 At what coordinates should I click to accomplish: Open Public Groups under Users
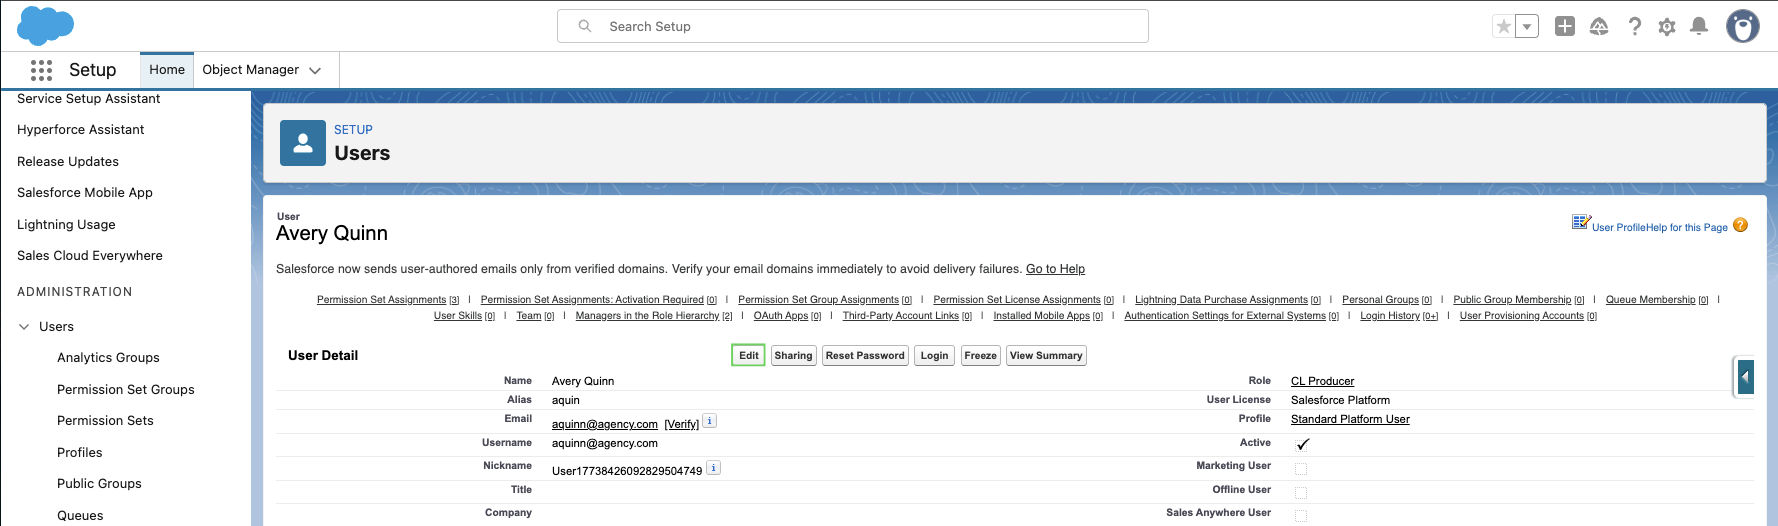(x=99, y=484)
